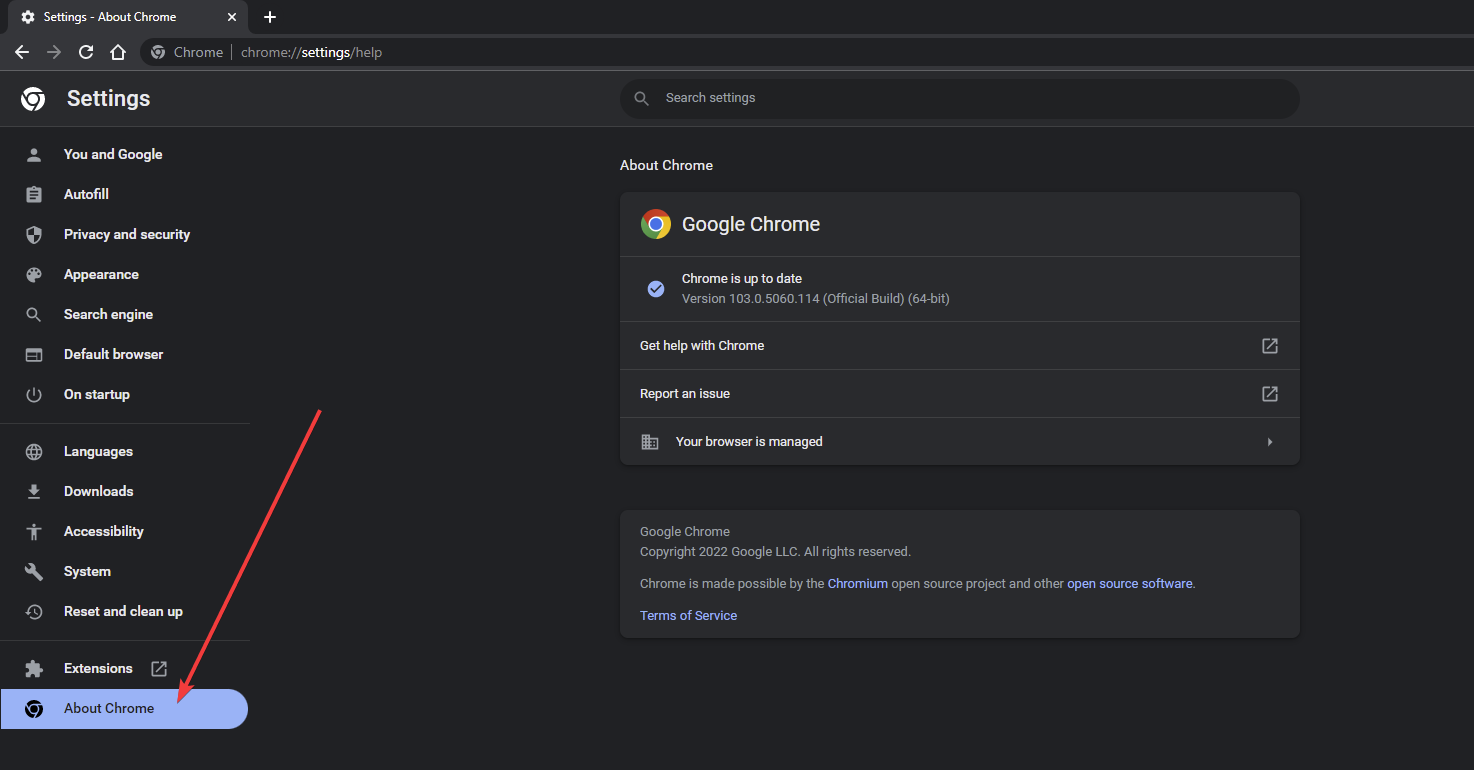Click the browser Forward arrow
Screen dimensions: 1474x770
coord(54,52)
